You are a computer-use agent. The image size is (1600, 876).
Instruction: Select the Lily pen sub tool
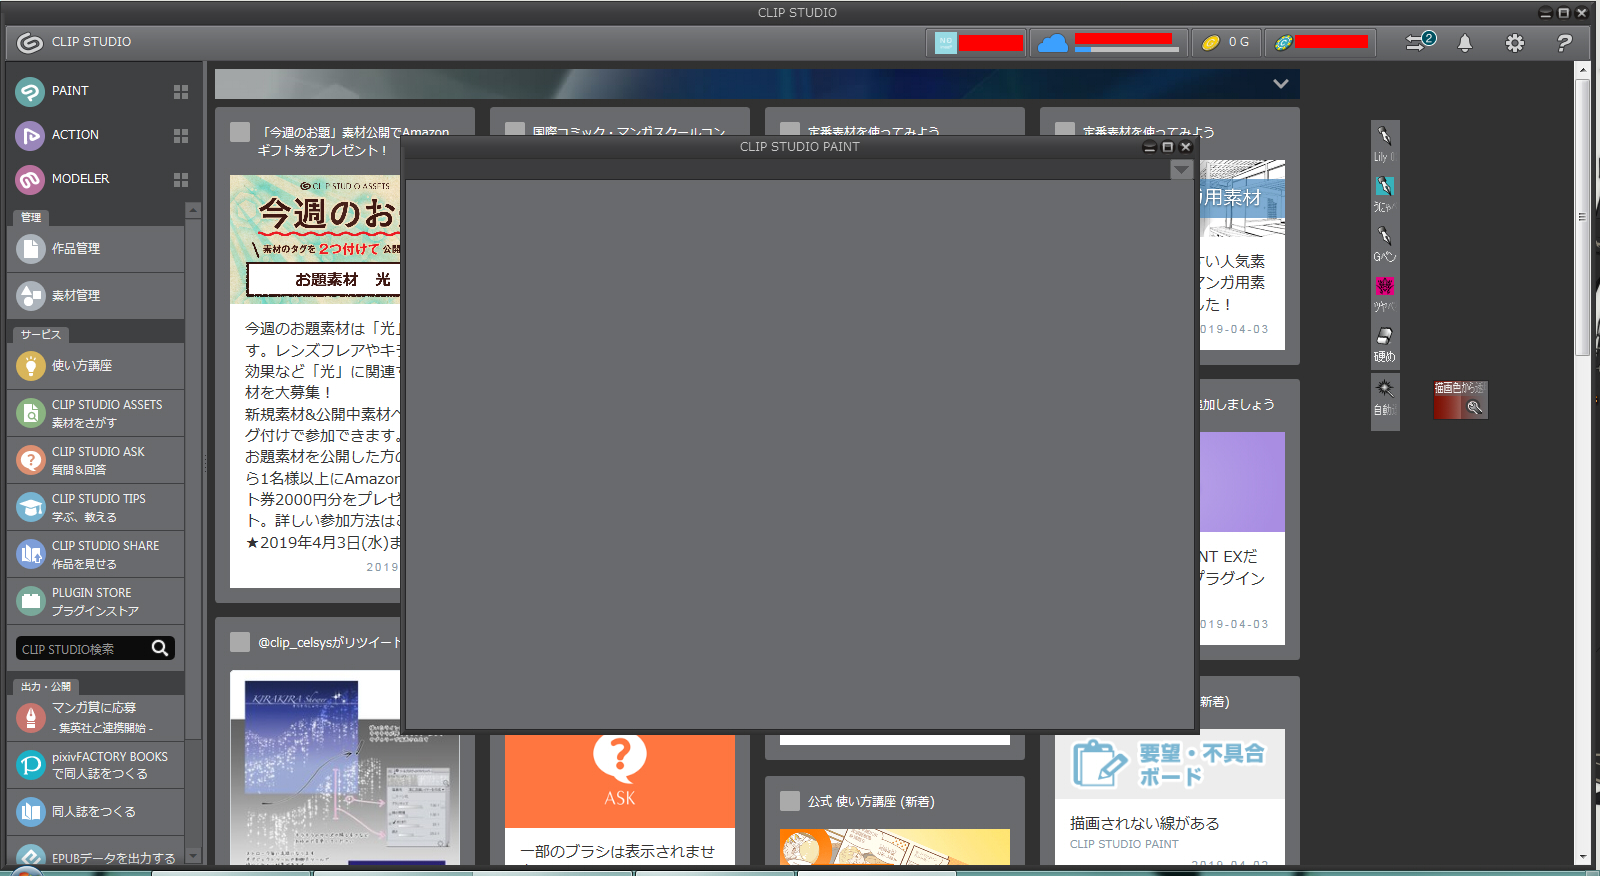(1385, 143)
